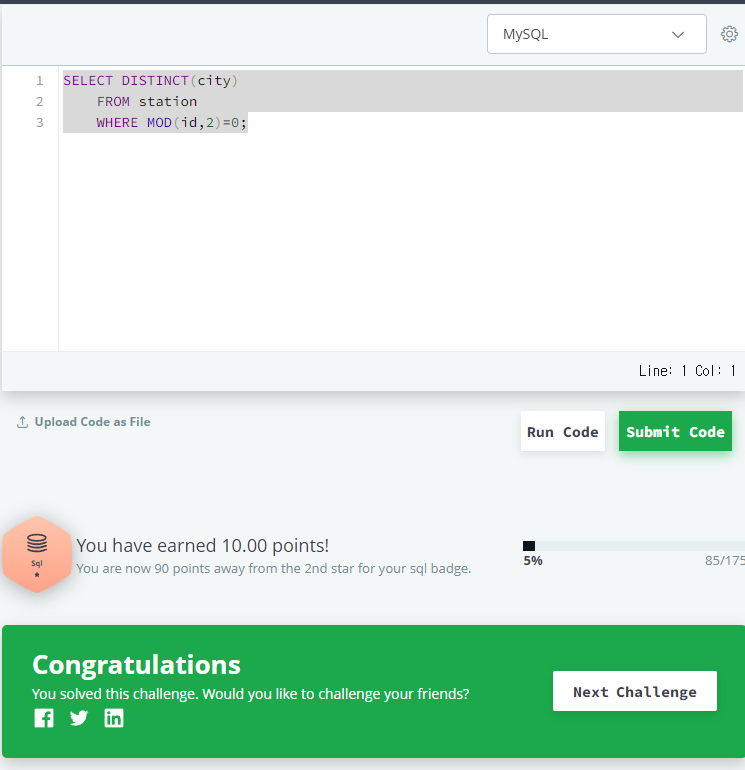Open the MySQL language dropdown
The height and width of the screenshot is (770, 745).
coord(597,34)
